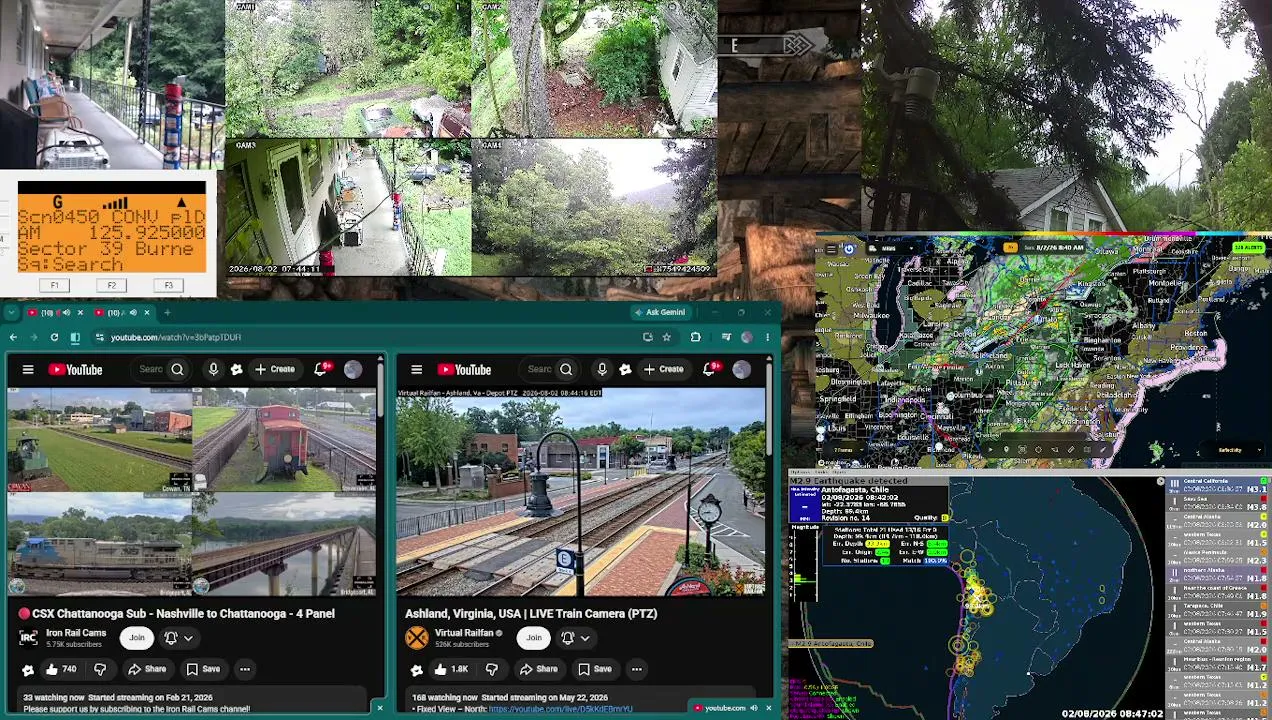Viewport: 1272px width, 720px height.
Task: Open left YouTube hamburger guide menu
Action: [x=28, y=370]
